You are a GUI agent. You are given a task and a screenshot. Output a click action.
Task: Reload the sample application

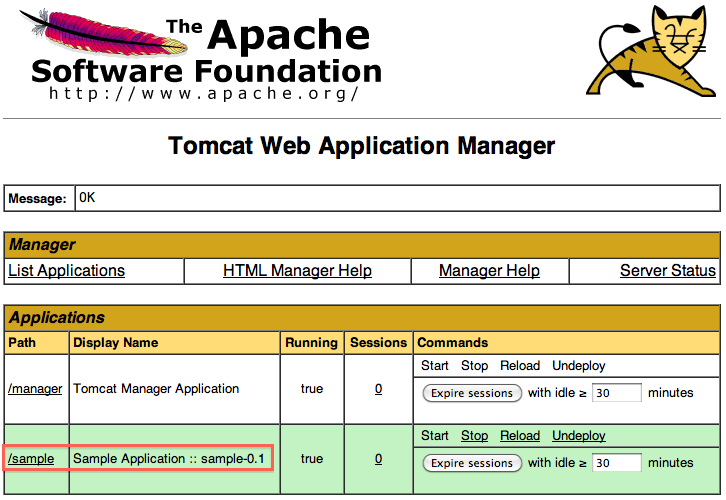pyautogui.click(x=520, y=436)
